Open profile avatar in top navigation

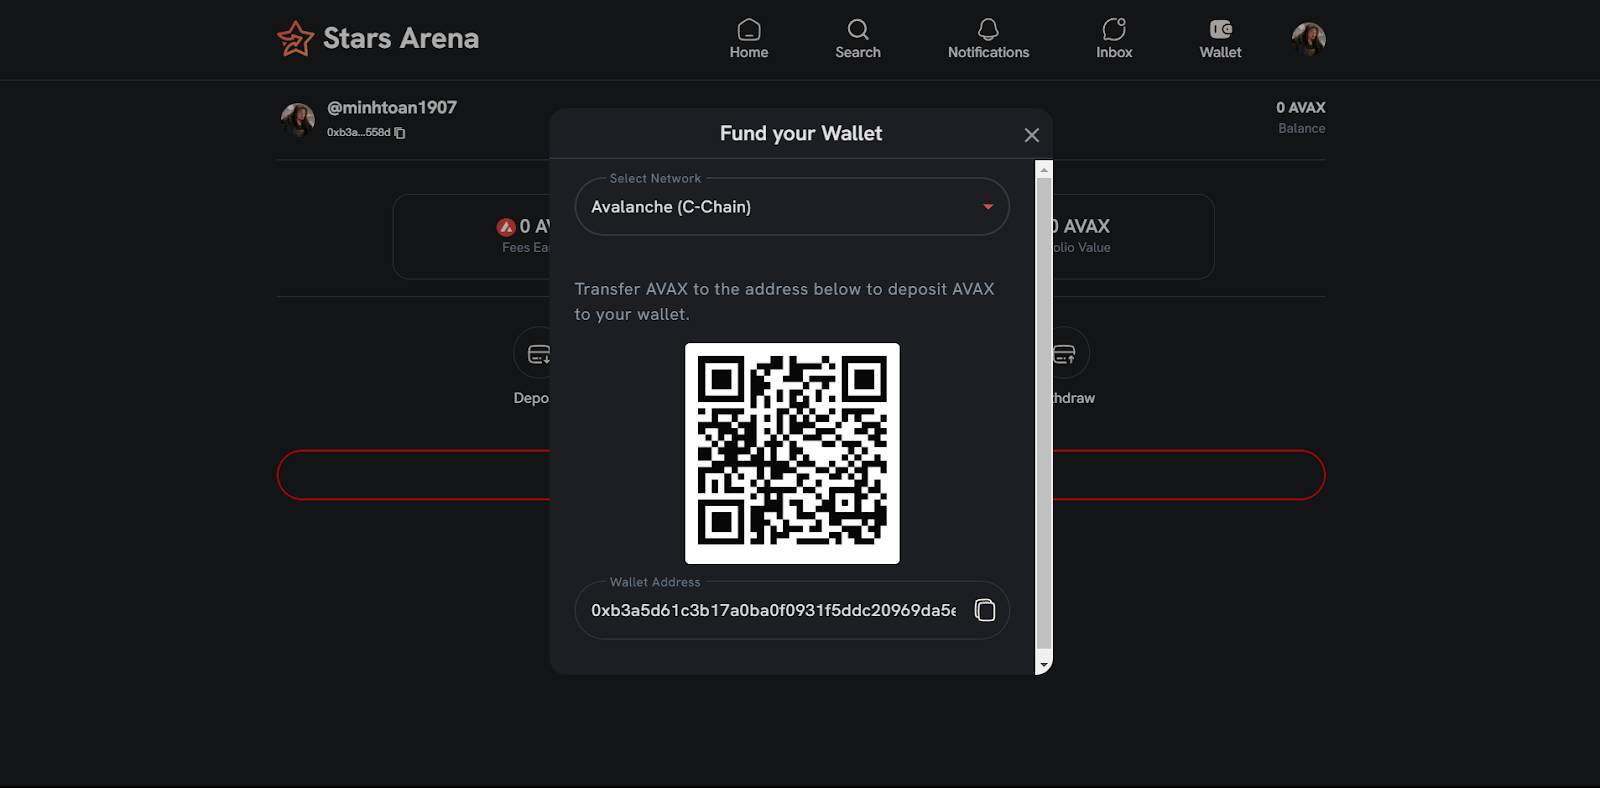(x=1308, y=39)
